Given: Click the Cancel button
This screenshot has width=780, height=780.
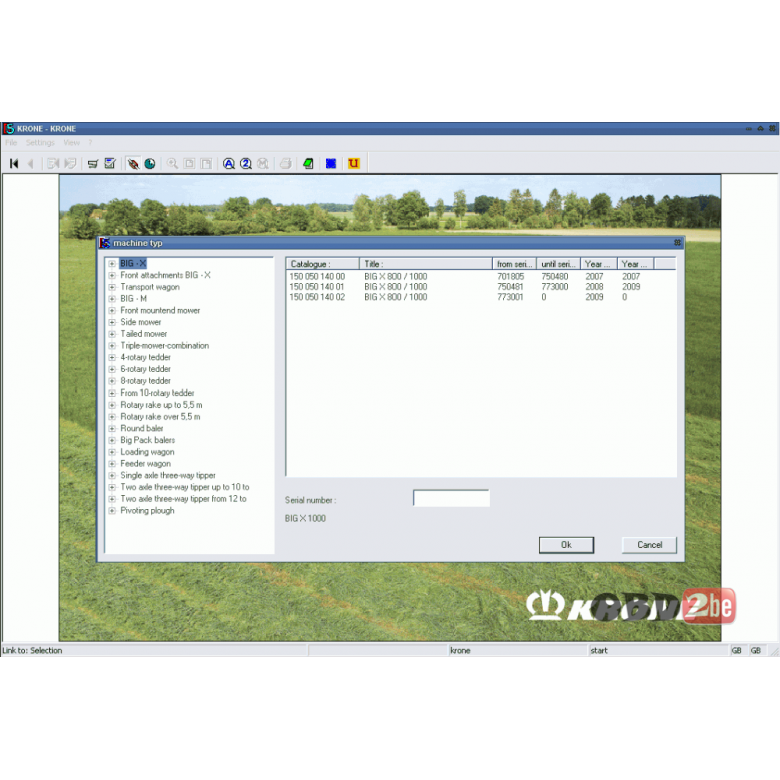Looking at the screenshot, I should click(x=649, y=545).
